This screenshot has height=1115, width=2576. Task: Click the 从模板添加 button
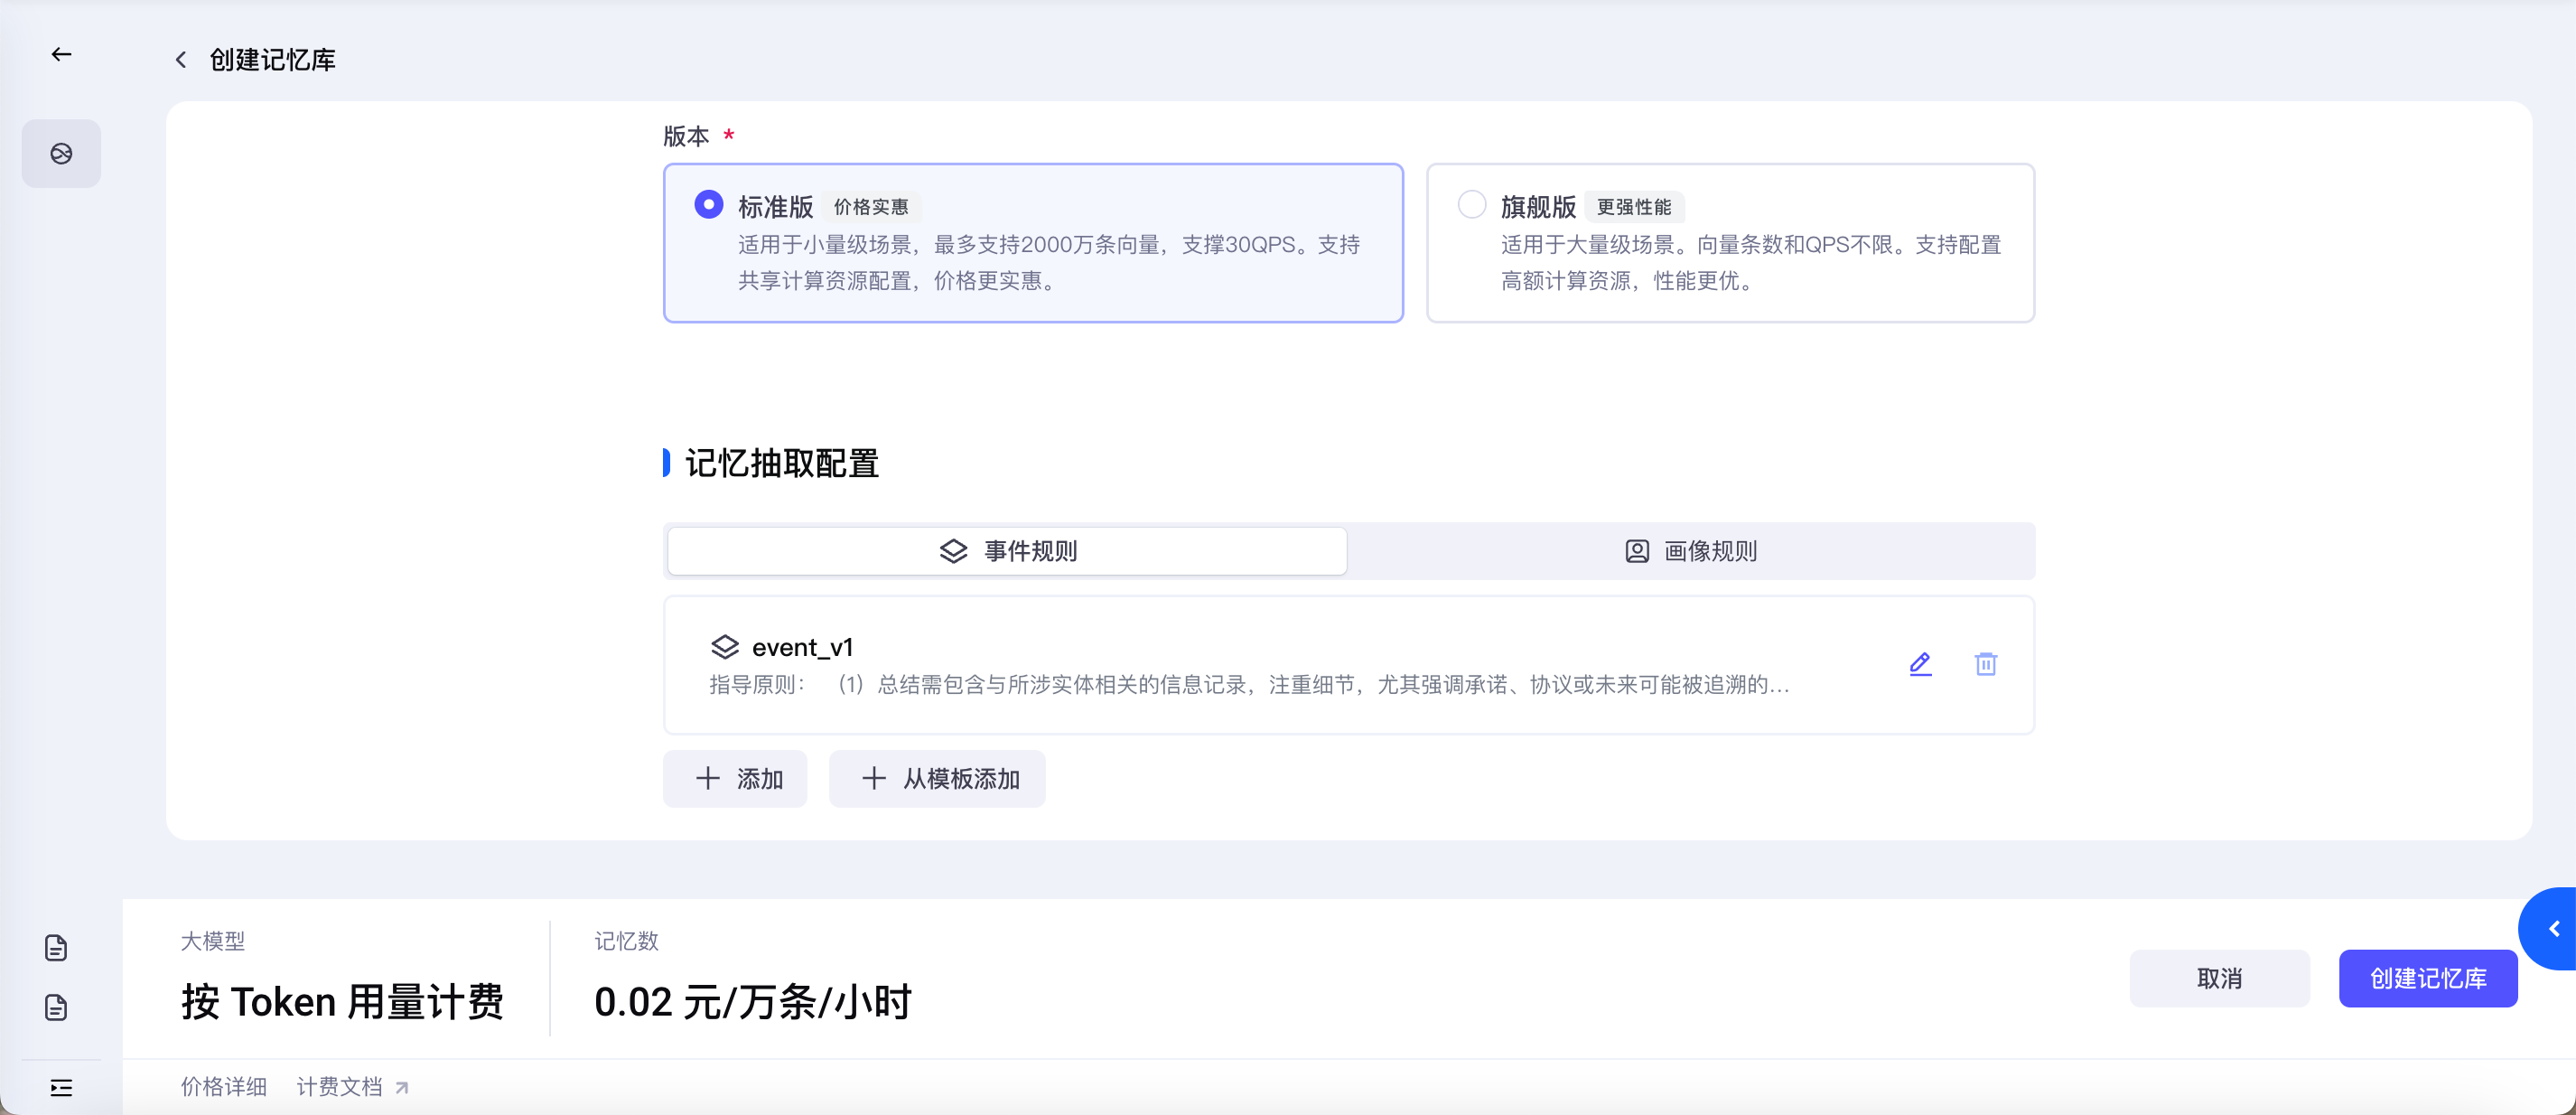(937, 778)
